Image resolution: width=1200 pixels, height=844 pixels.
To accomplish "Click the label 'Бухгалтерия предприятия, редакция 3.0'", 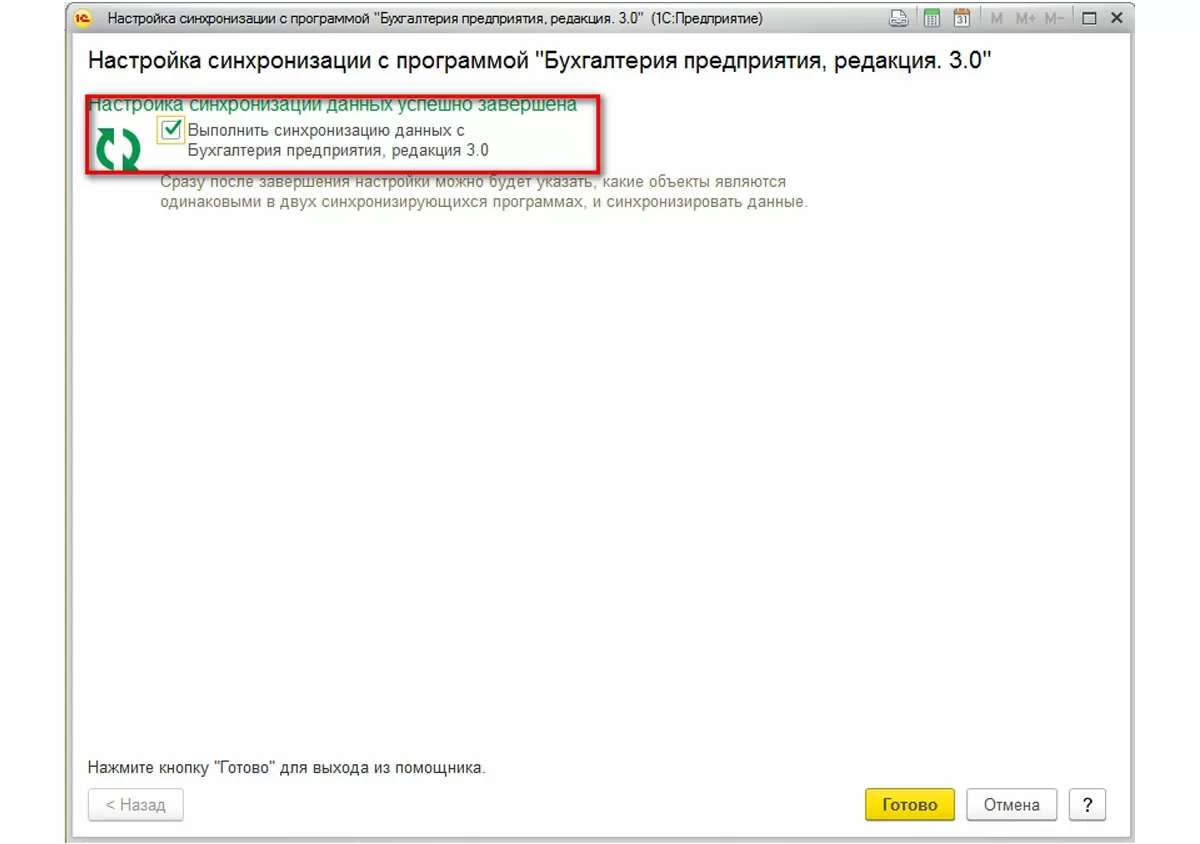I will pyautogui.click(x=337, y=150).
